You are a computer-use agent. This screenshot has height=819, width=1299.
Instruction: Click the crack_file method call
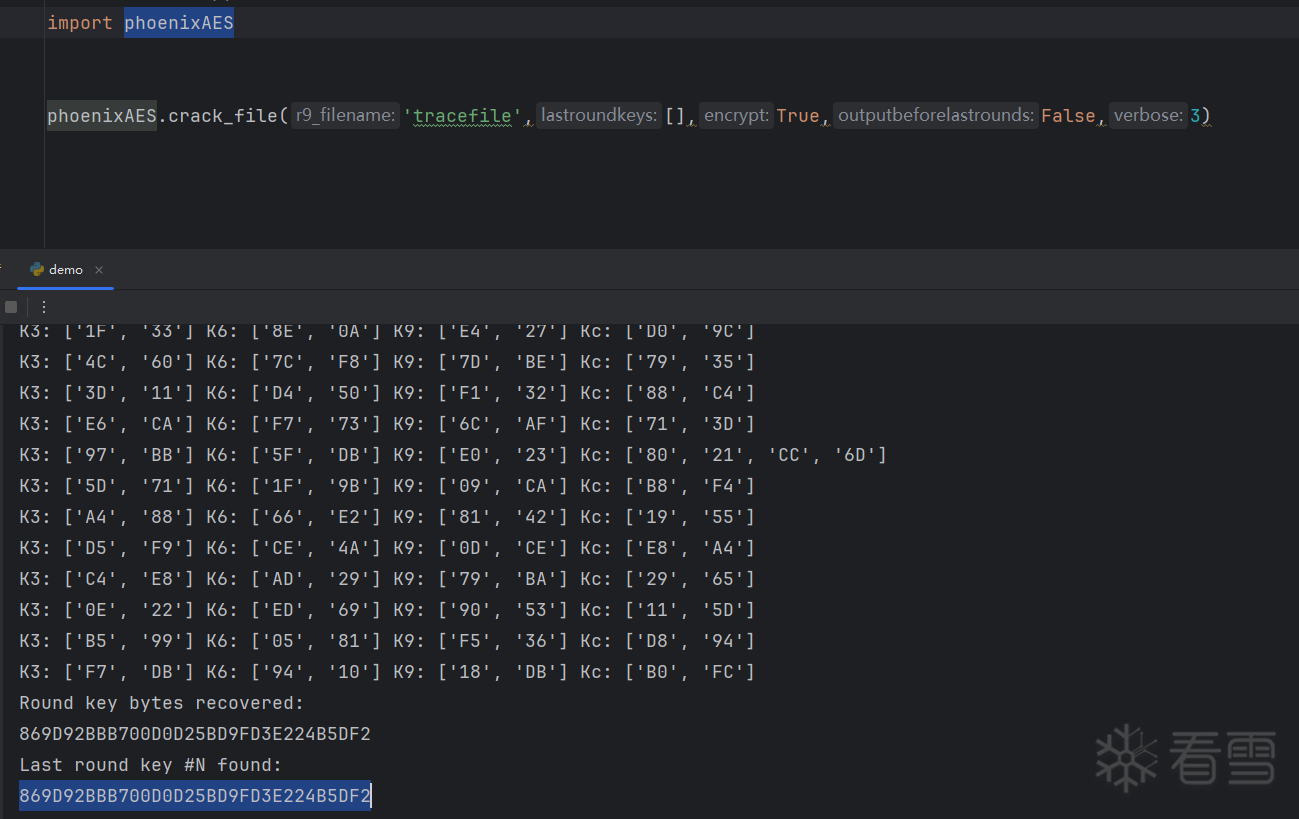[222, 116]
